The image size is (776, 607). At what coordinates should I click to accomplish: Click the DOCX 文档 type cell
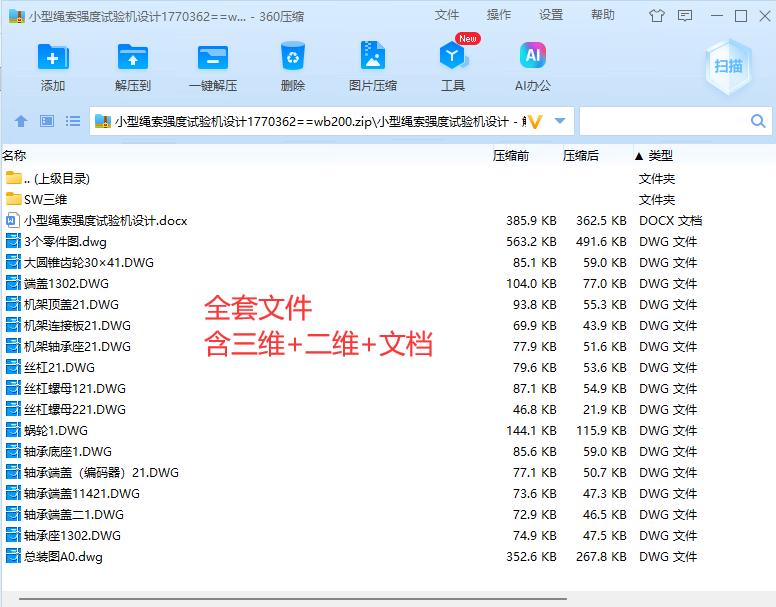tap(670, 221)
